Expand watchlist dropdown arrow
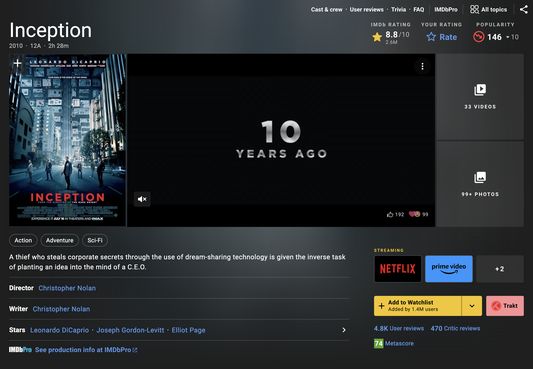 click(x=472, y=306)
